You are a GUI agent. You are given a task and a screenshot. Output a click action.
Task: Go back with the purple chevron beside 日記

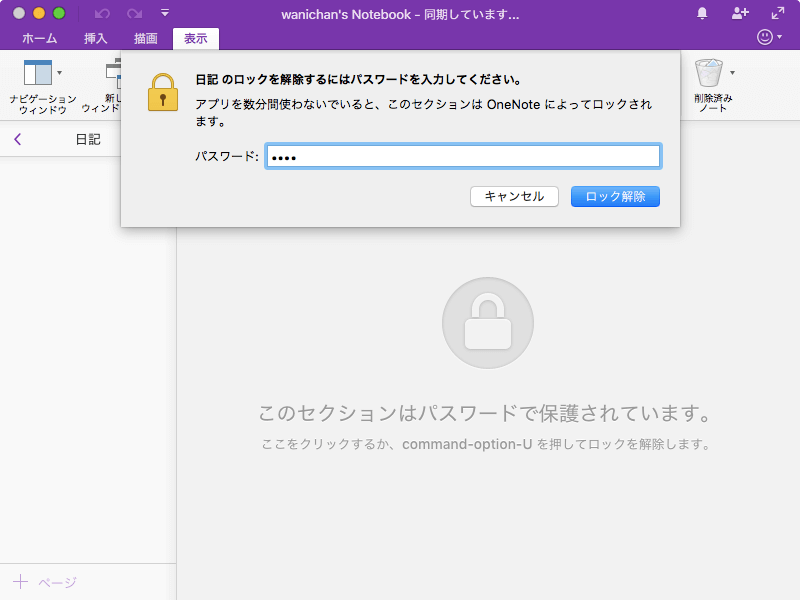pyautogui.click(x=18, y=139)
